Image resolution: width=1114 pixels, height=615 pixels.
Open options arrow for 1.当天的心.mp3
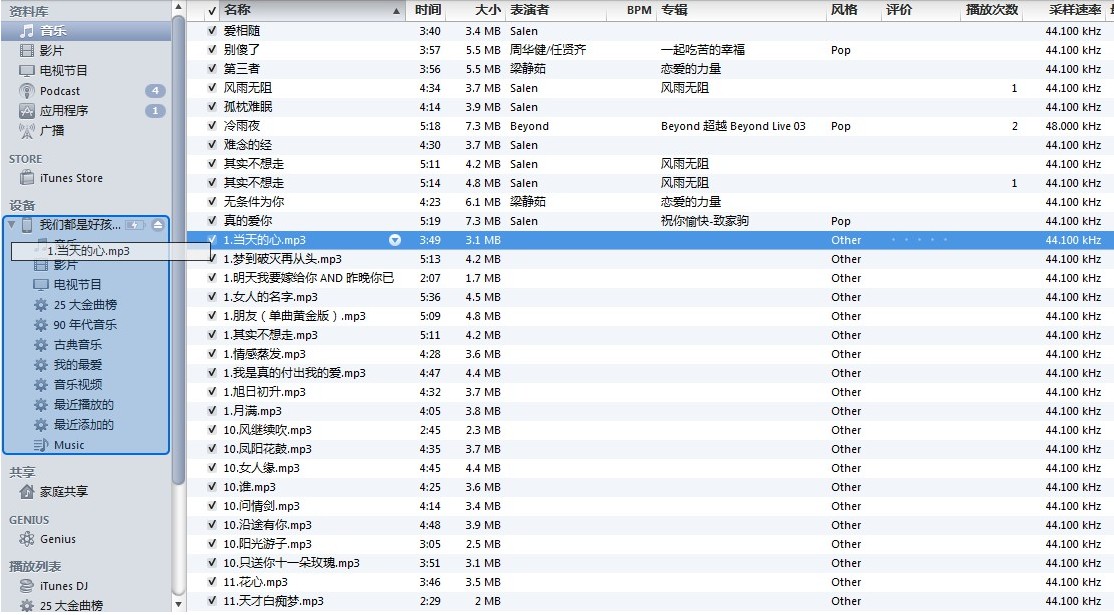click(395, 240)
